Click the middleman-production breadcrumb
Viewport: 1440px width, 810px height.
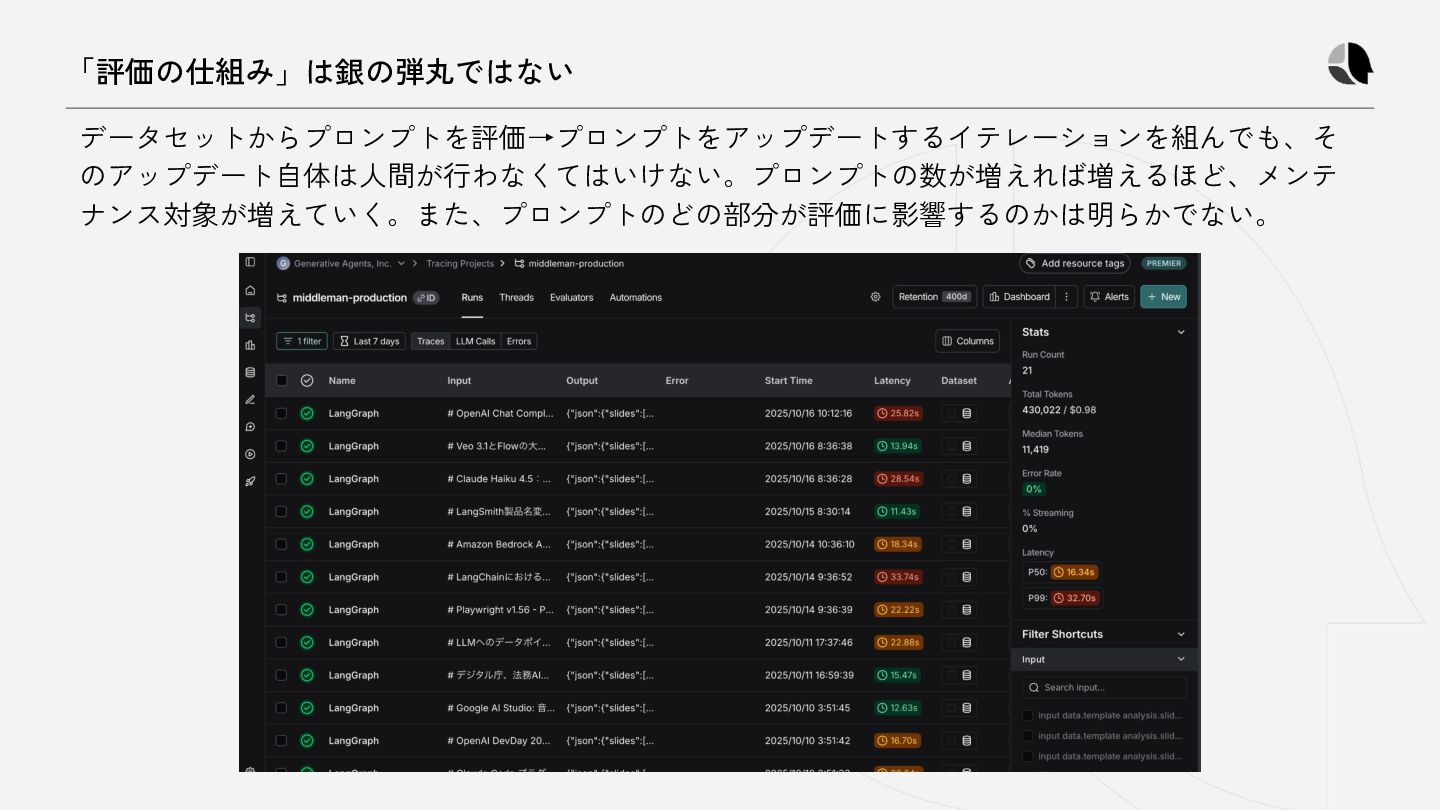[x=569, y=264]
